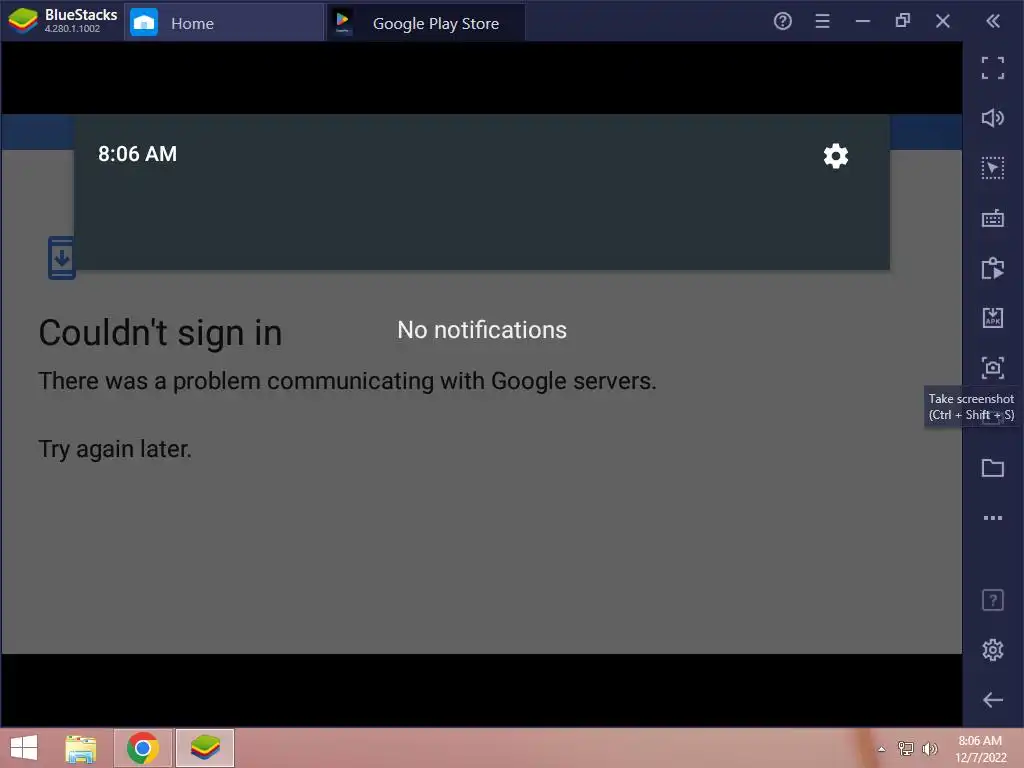Click the 'Try again later.' text
Screen dimensions: 1024x768
click(115, 449)
